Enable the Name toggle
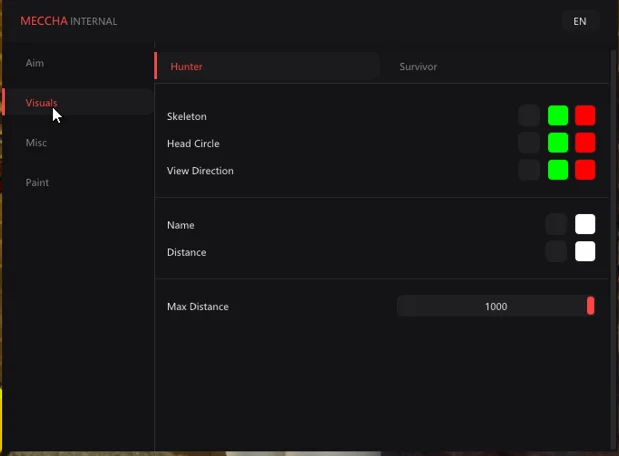The width and height of the screenshot is (619, 456). [x=556, y=224]
